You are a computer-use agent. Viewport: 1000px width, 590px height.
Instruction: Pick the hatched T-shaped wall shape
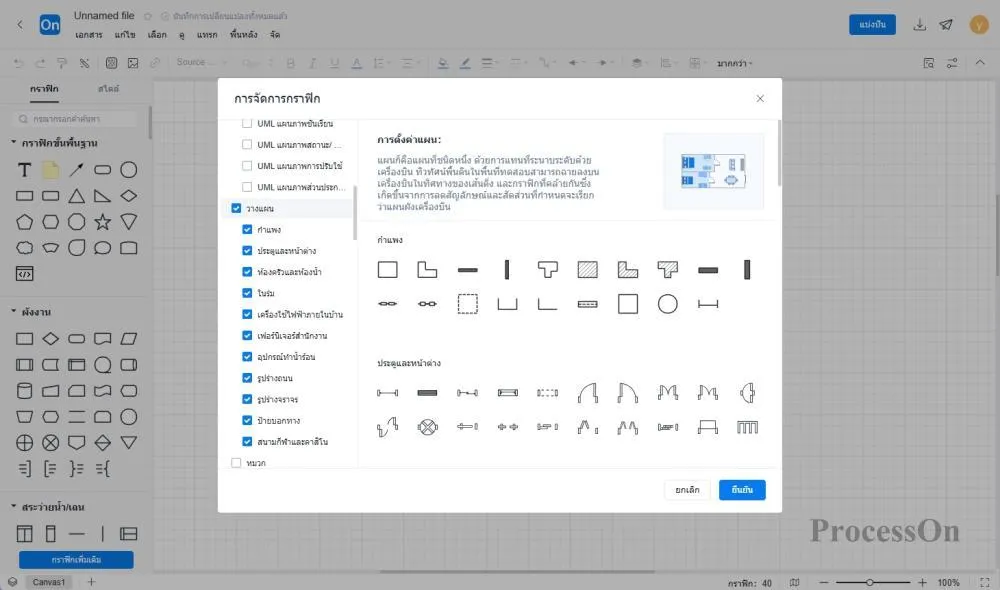668,270
